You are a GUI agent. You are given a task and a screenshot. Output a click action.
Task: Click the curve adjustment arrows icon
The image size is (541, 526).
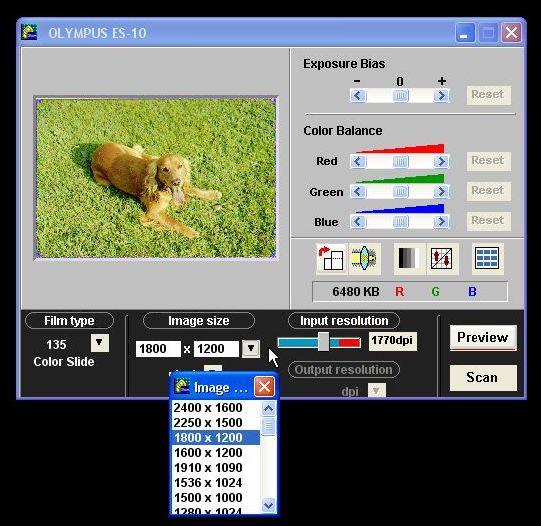point(442,259)
